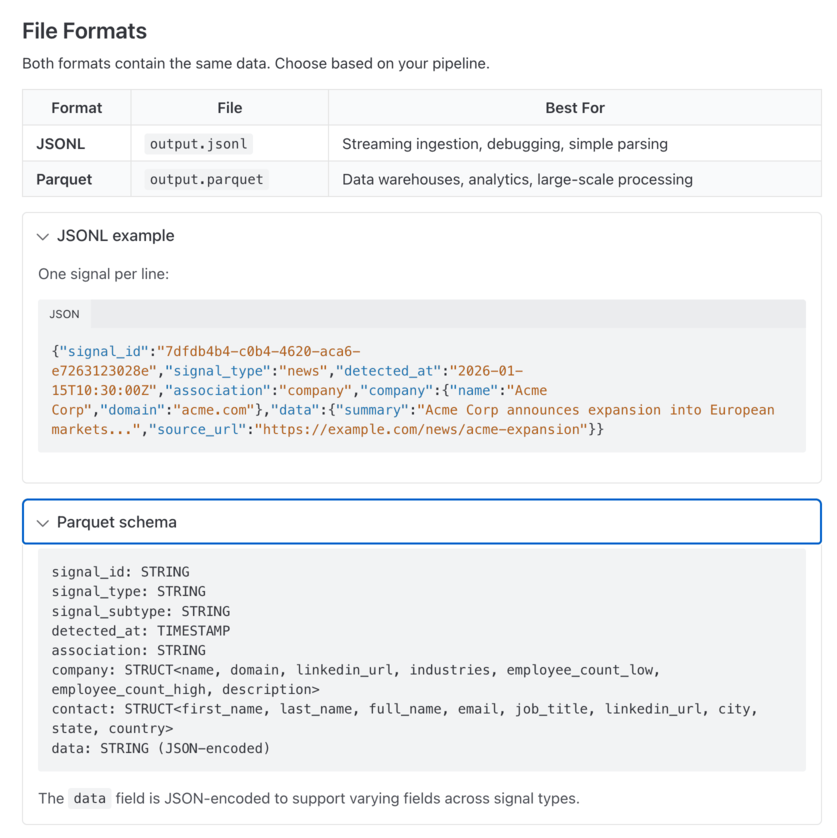Click the File column header
Viewport: 837px width, 838px height.
(230, 108)
